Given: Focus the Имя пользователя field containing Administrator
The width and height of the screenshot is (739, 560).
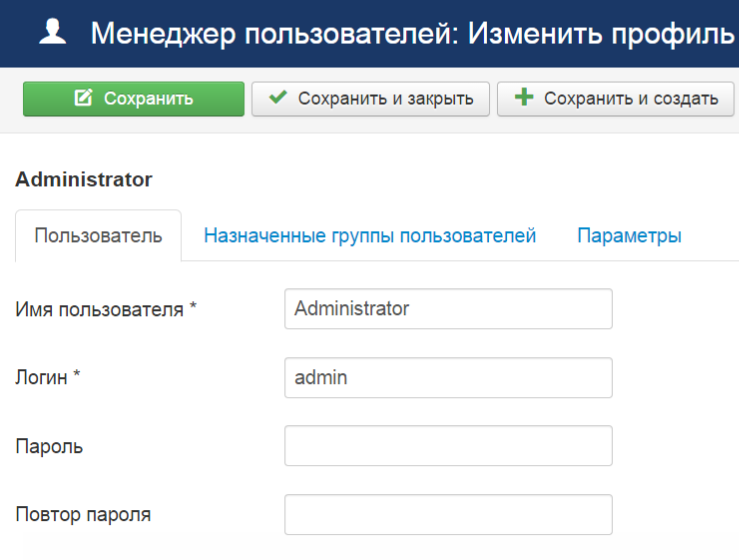Looking at the screenshot, I should pyautogui.click(x=448, y=309).
